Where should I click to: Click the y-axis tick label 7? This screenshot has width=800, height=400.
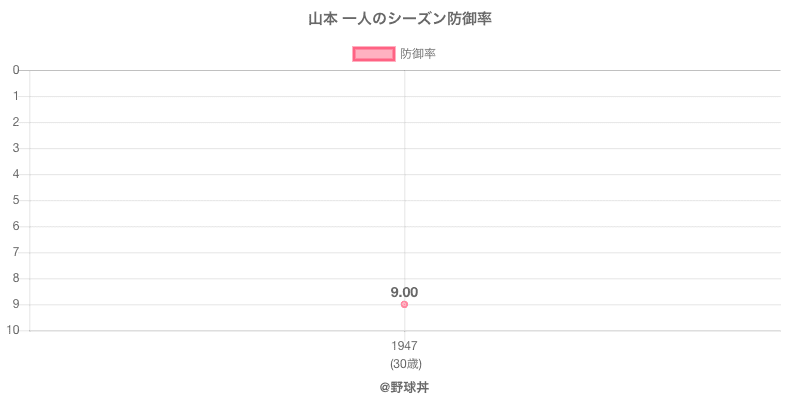tap(17, 252)
